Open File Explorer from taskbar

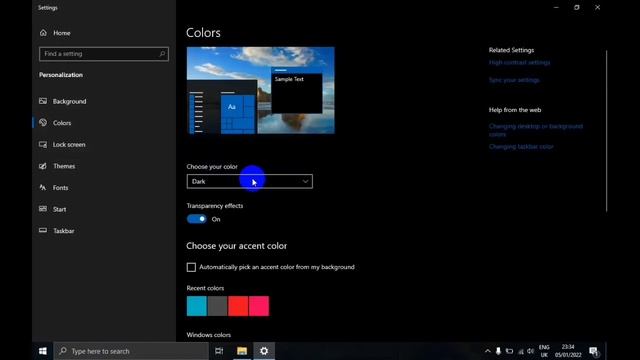click(242, 351)
